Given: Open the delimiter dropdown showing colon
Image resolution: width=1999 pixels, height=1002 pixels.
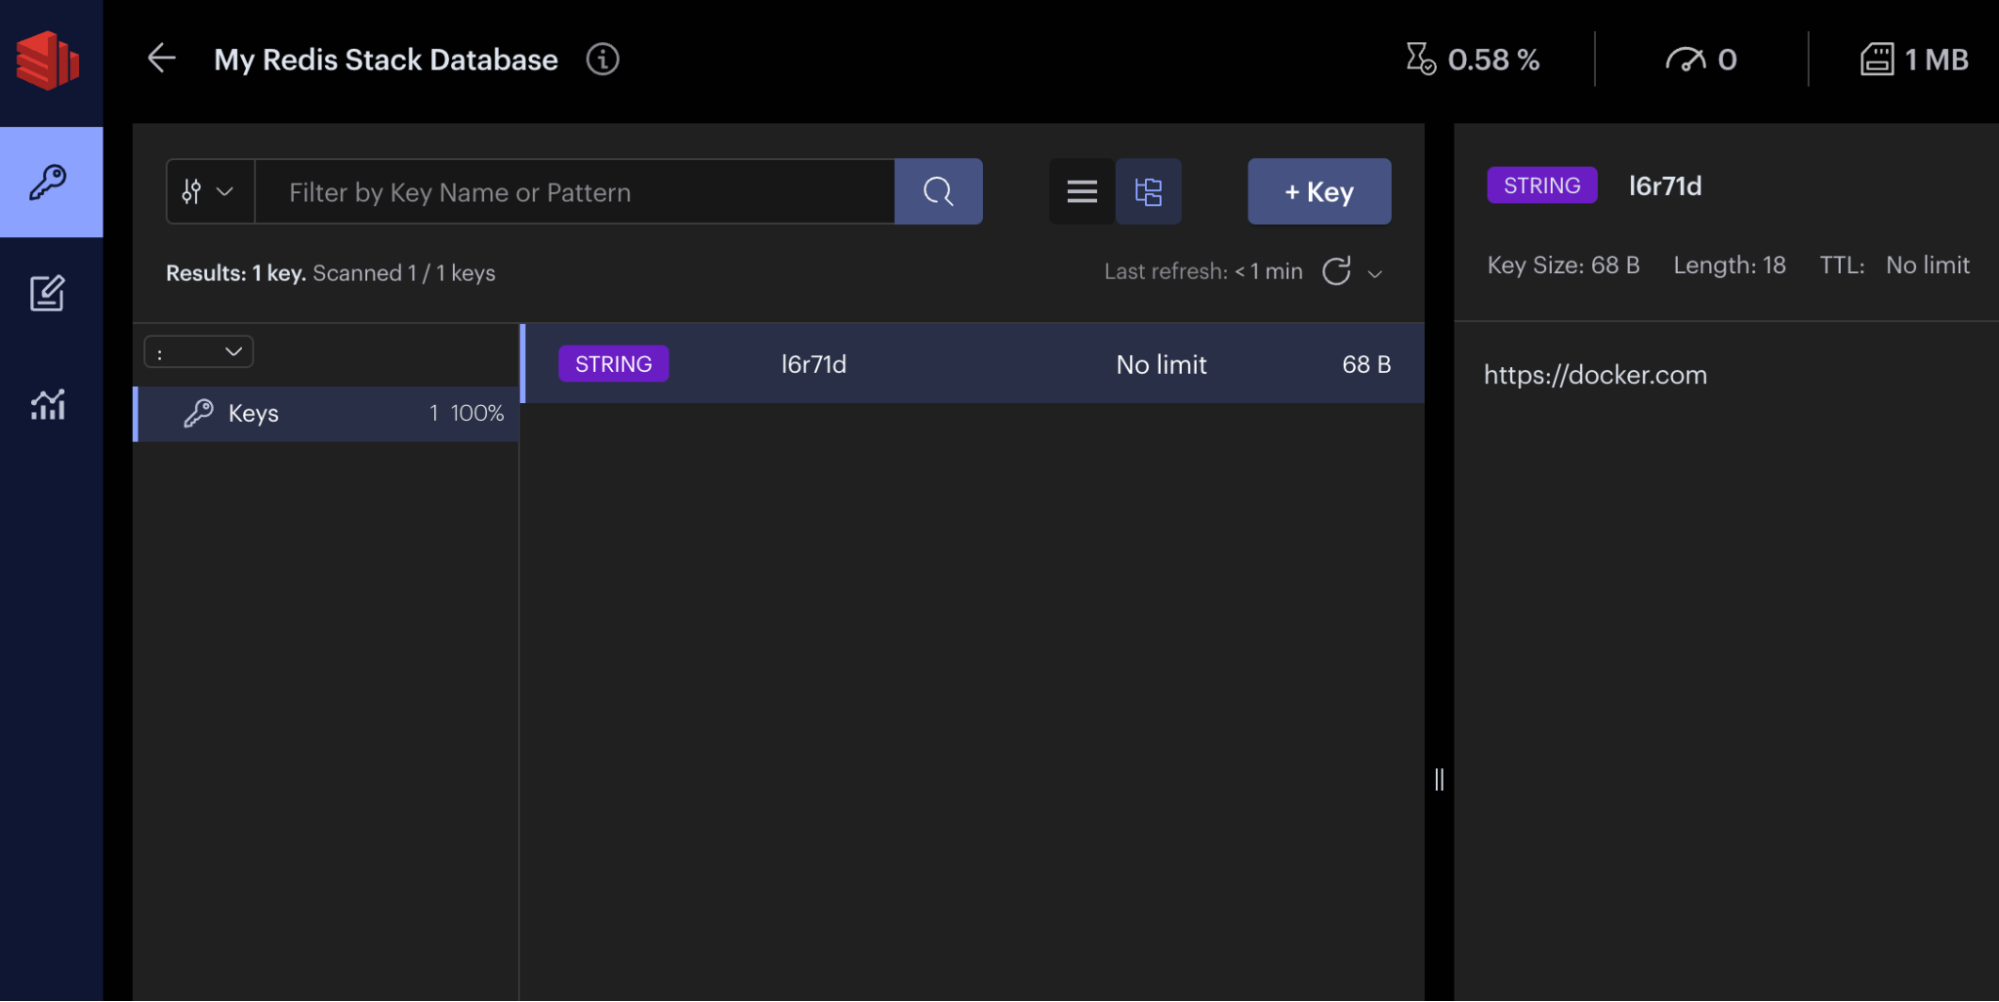Looking at the screenshot, I should (199, 352).
